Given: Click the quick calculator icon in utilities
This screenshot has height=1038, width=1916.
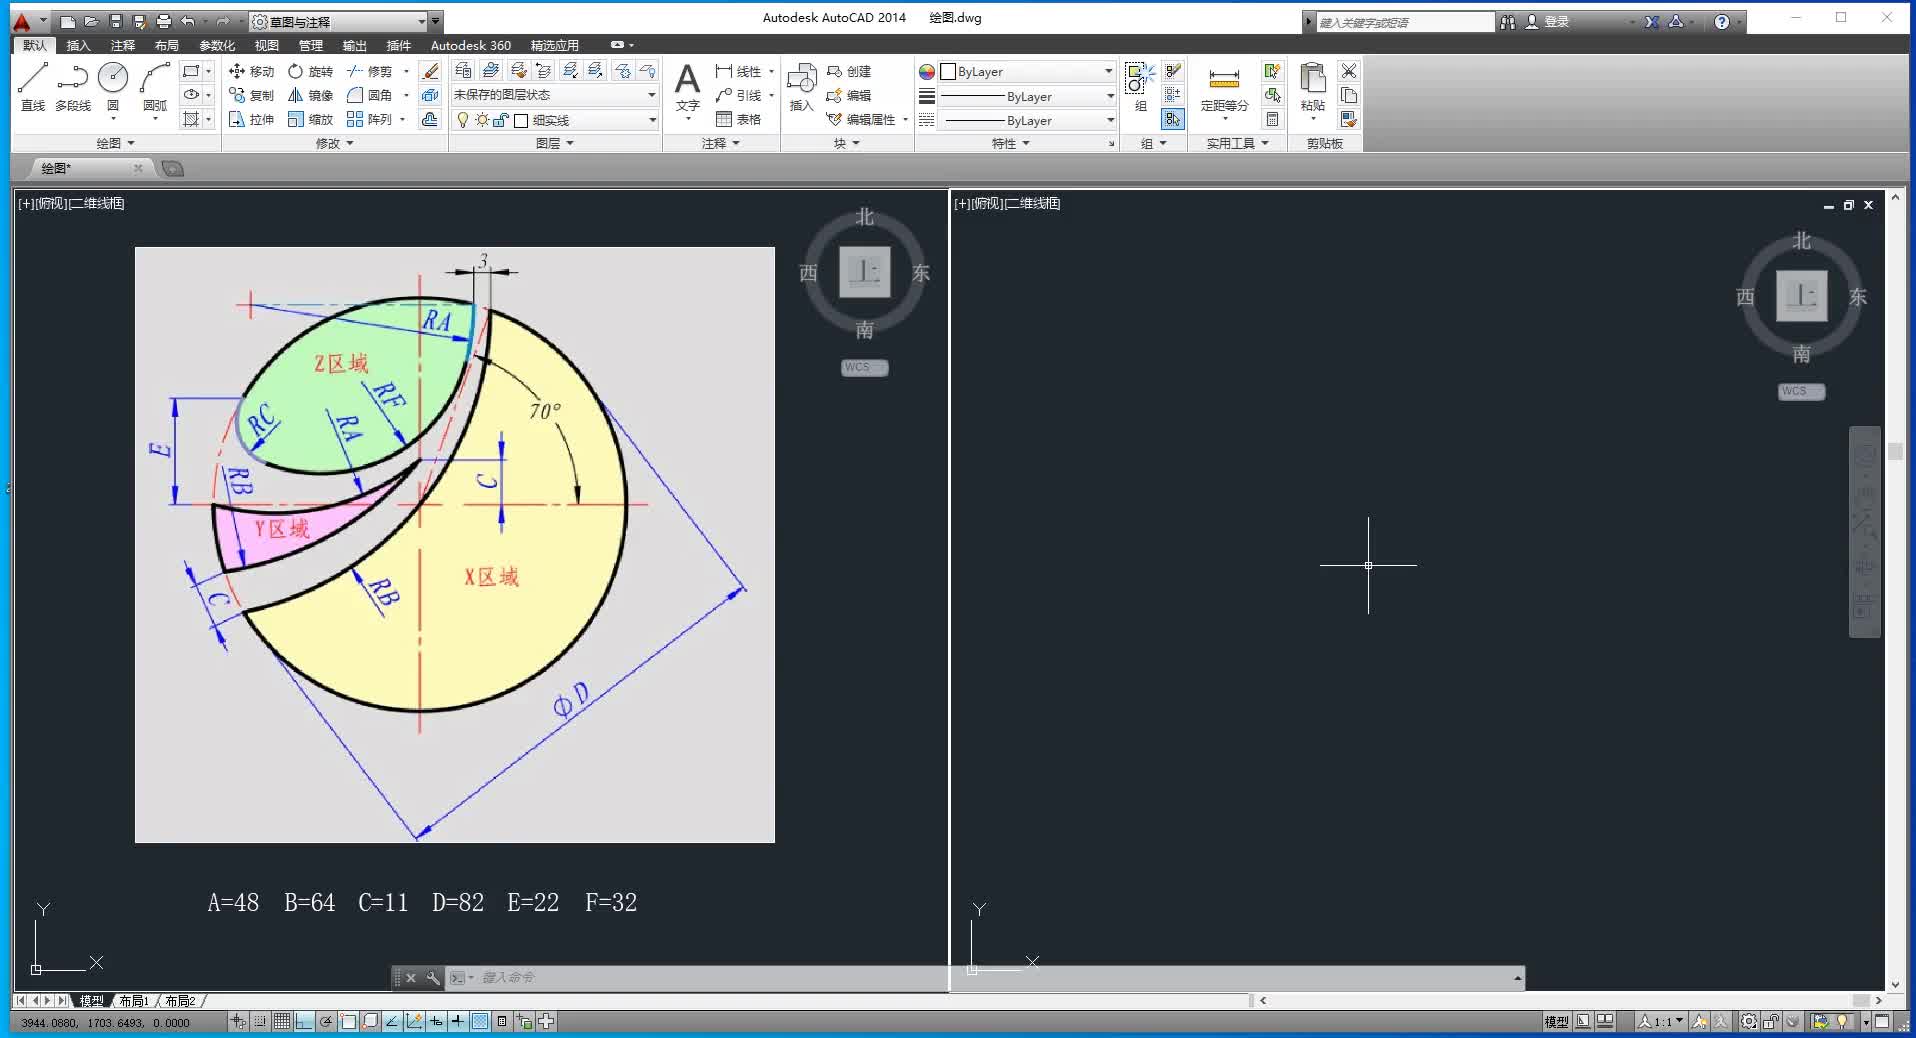Looking at the screenshot, I should point(1272,119).
